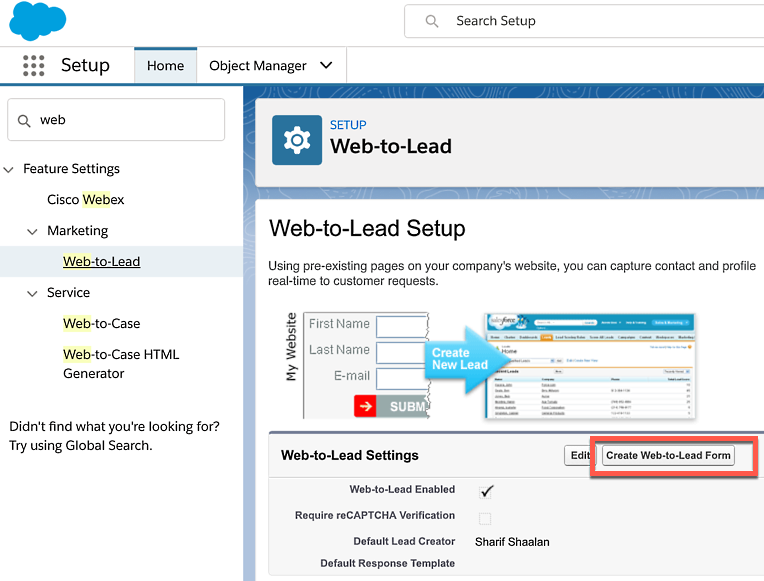Click the SETUP breadcrumb link
The width and height of the screenshot is (764, 581).
click(x=348, y=125)
